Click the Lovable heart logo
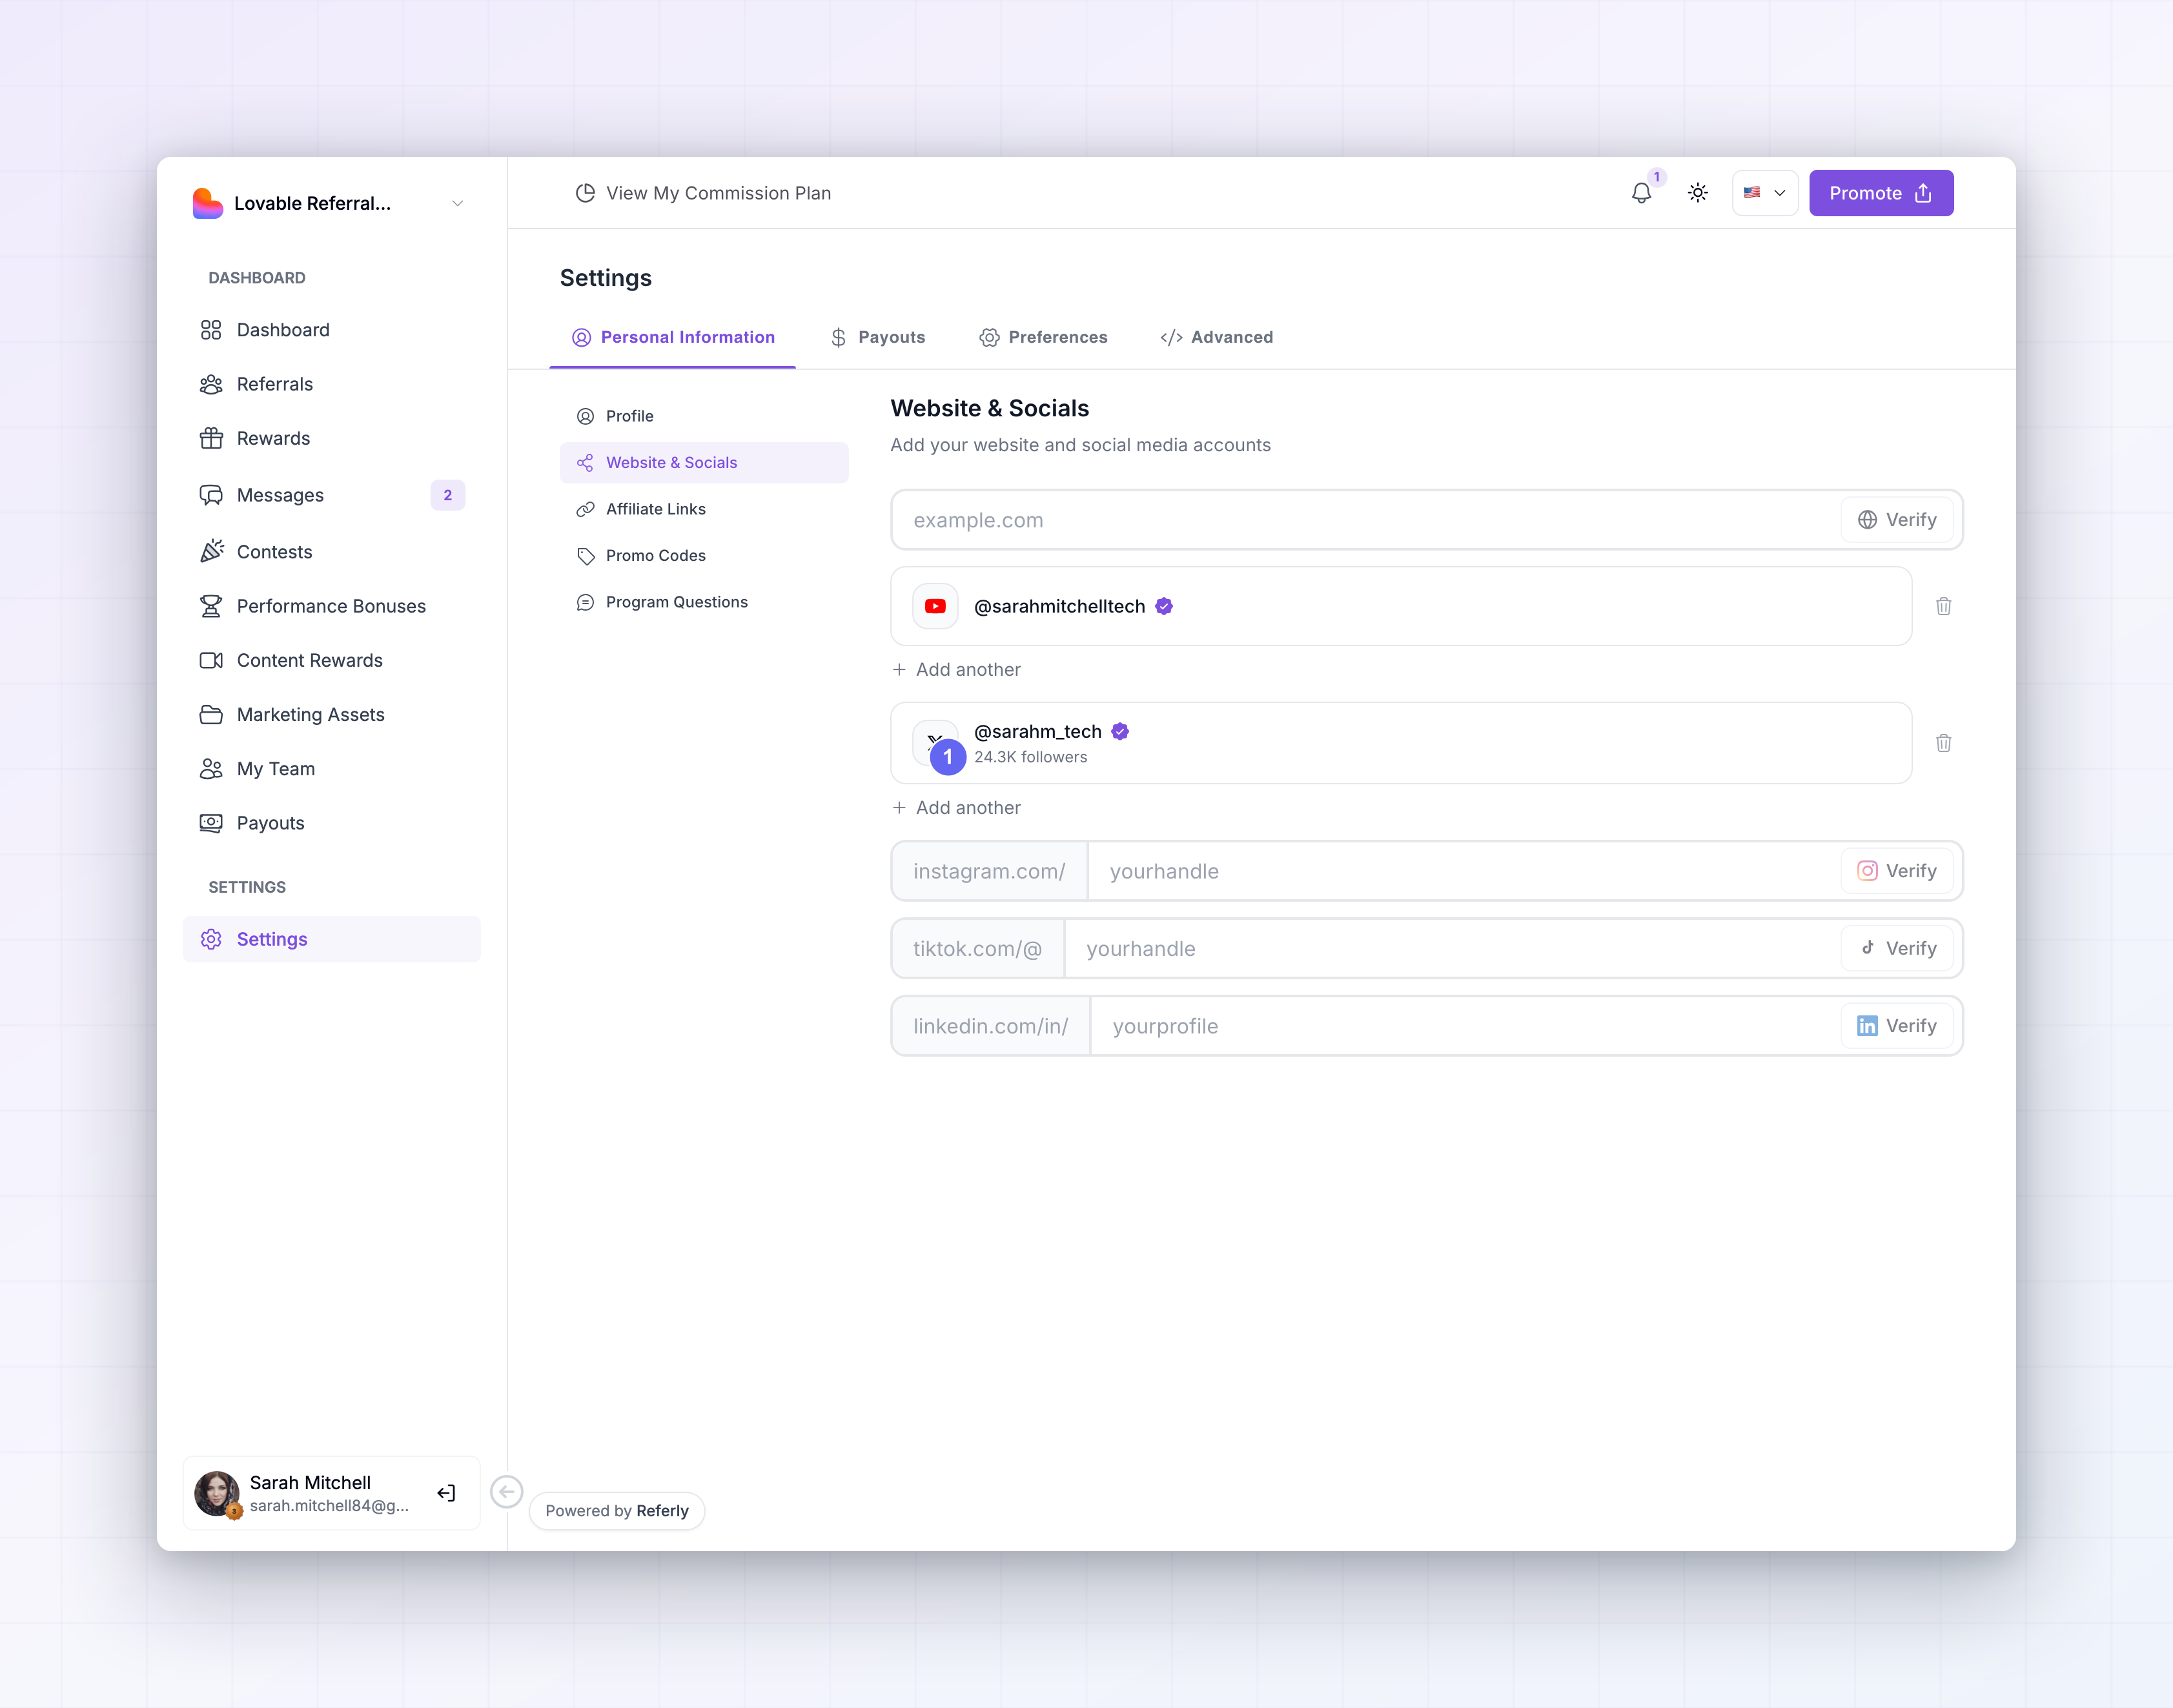 tap(207, 203)
